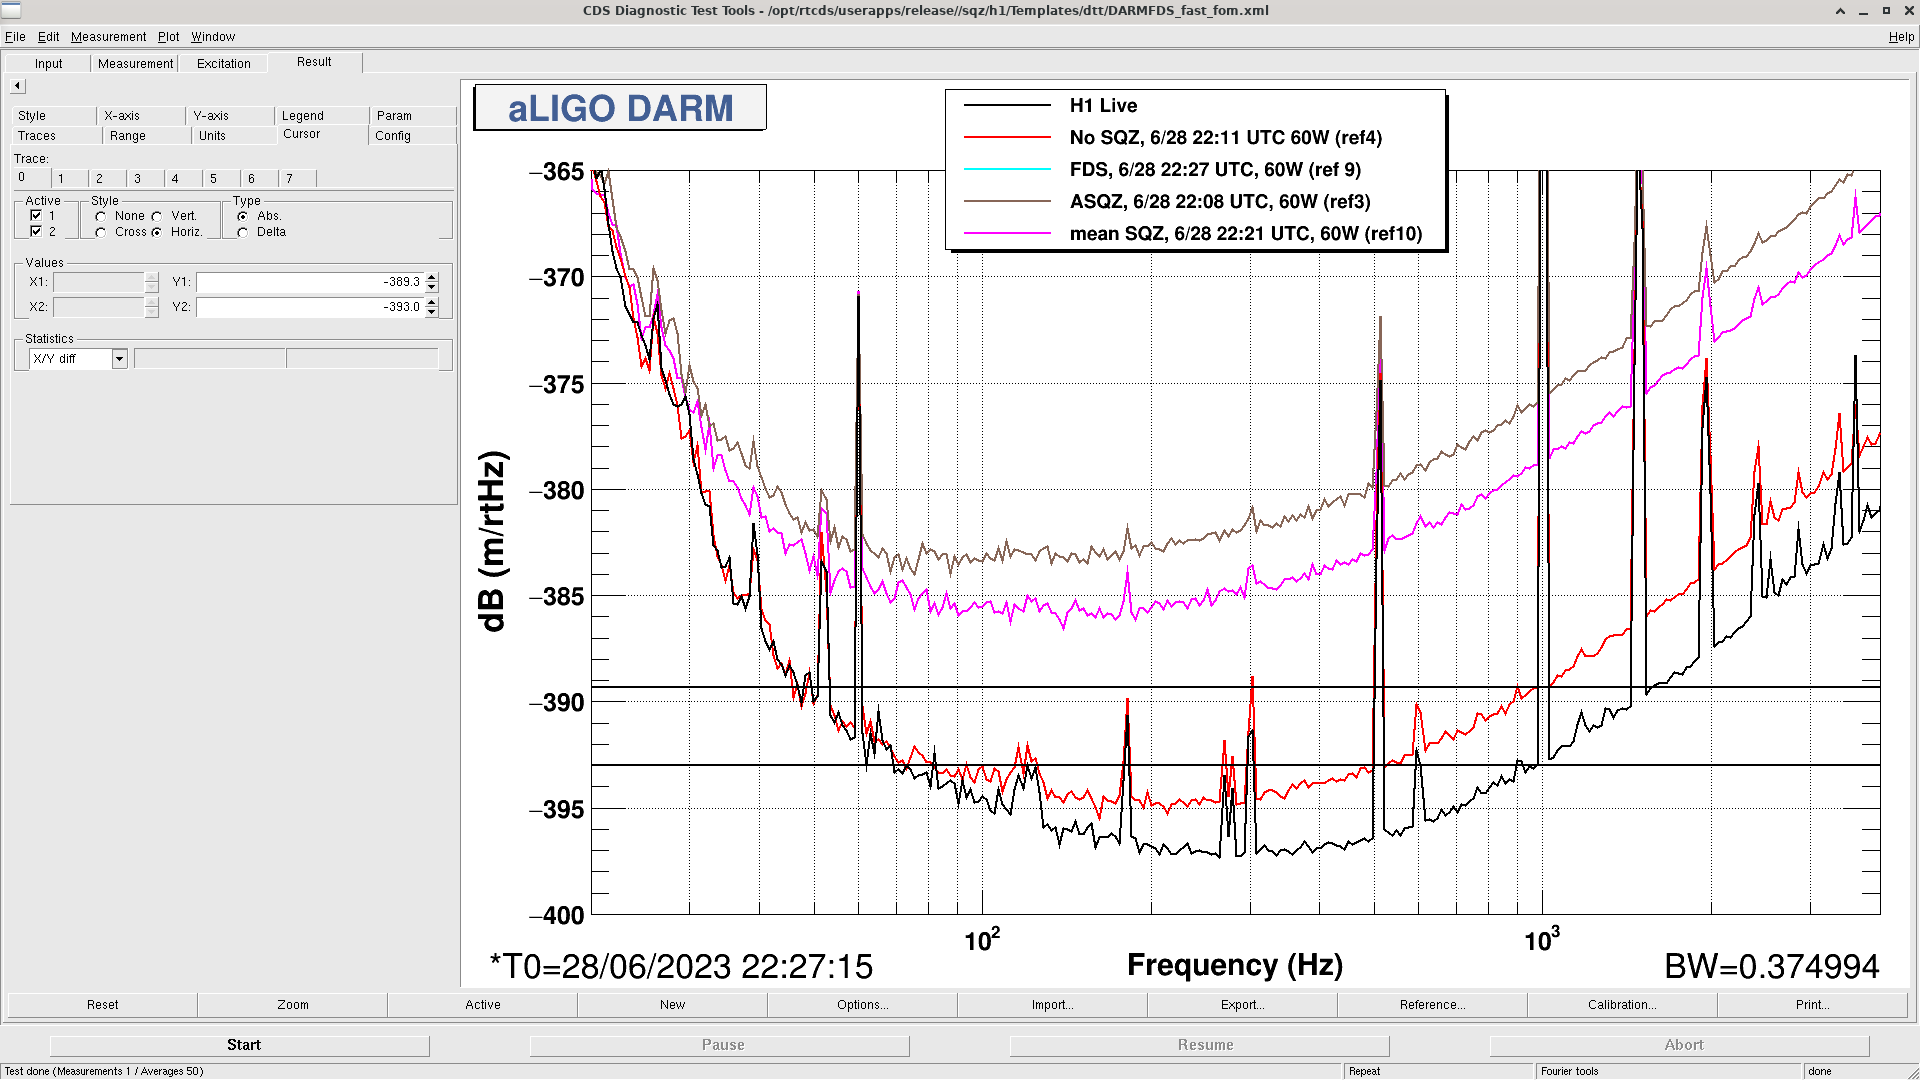Select the Delta cursor type
This screenshot has height=1080, width=1920.
click(243, 232)
